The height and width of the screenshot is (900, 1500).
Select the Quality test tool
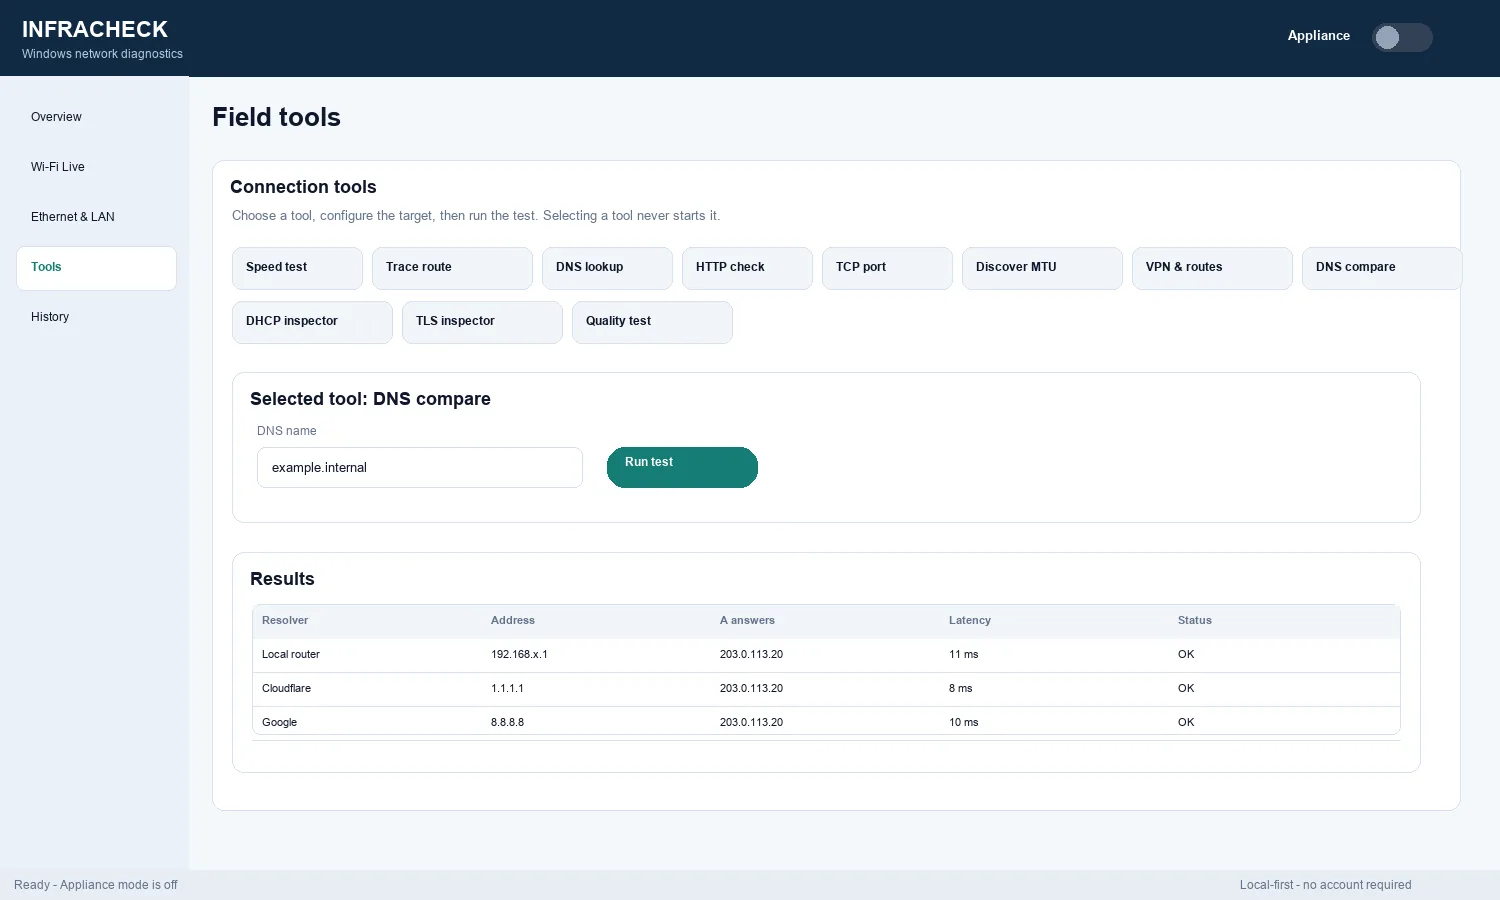[652, 322]
